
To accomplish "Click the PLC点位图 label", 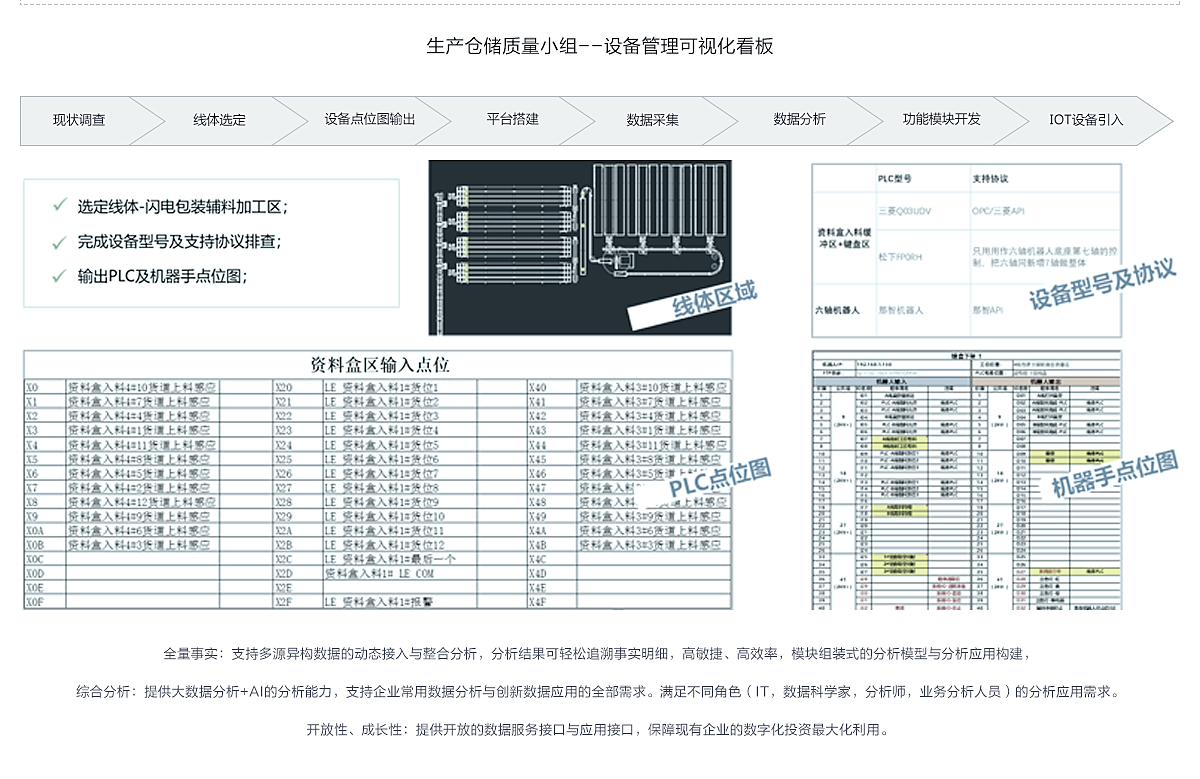I will click(720, 476).
